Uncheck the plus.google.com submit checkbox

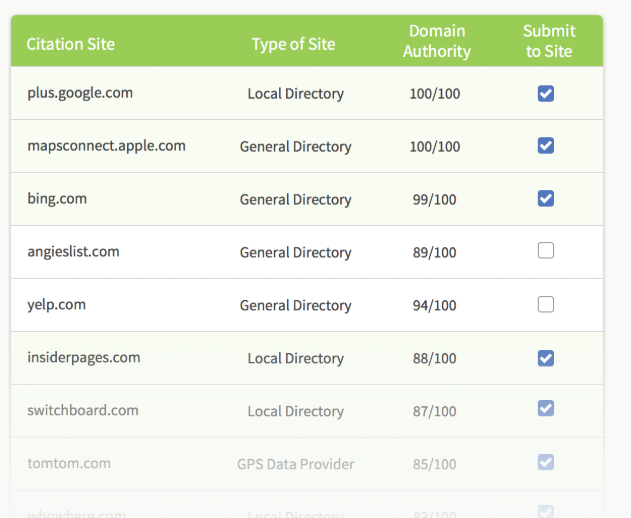545,93
